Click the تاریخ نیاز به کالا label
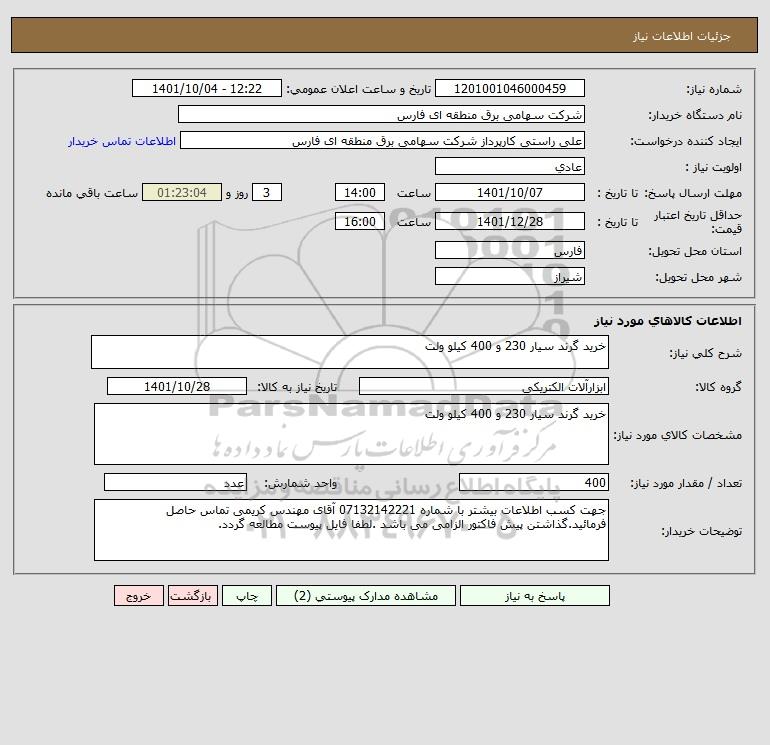 (298, 387)
